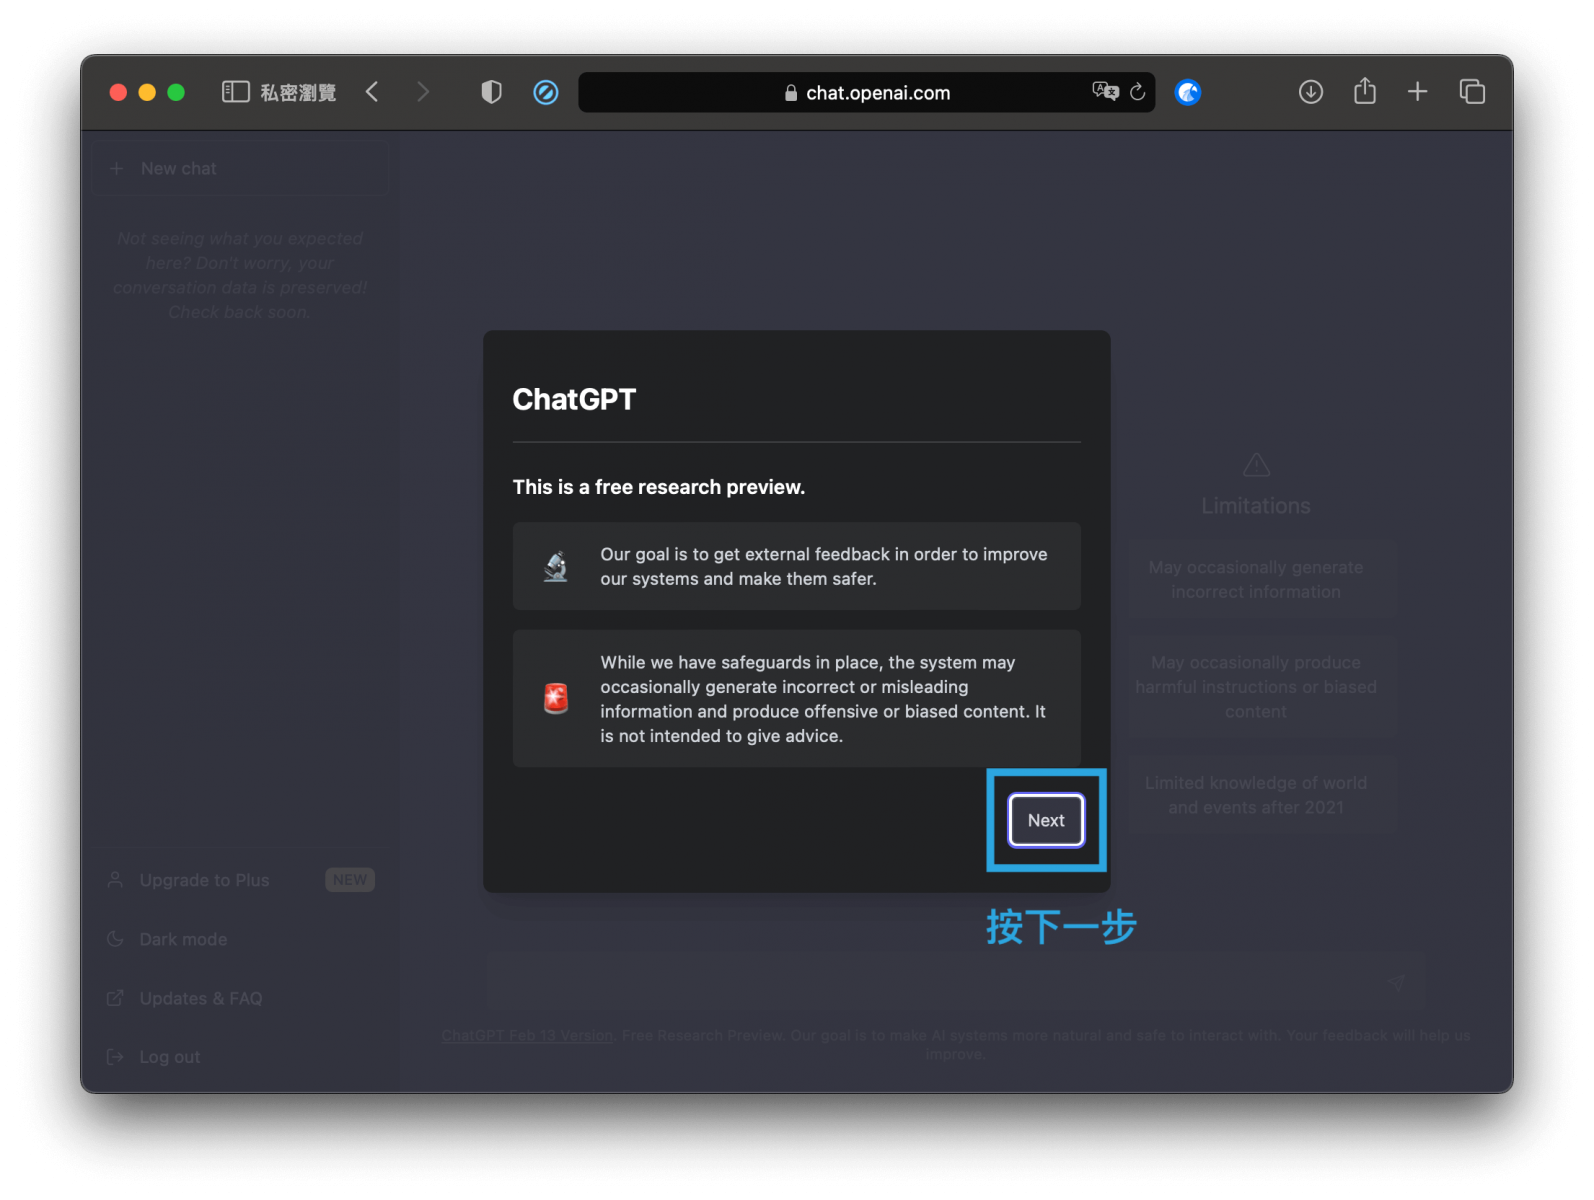The image size is (1594, 1200).
Task: Go forward with the Safari forward arrow
Action: tap(423, 92)
